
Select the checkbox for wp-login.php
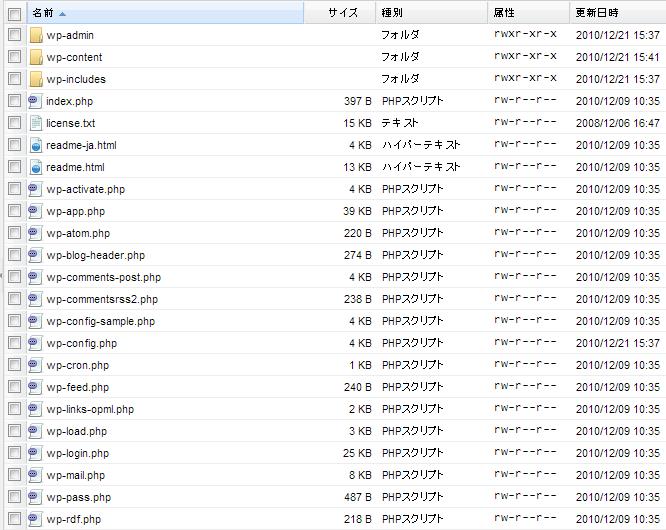[14, 453]
